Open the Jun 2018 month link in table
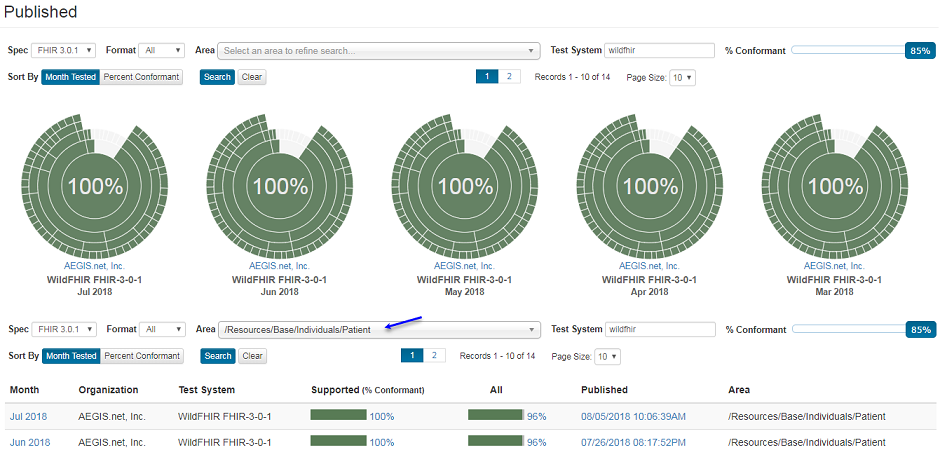This screenshot has height=457, width=940. click(30, 443)
